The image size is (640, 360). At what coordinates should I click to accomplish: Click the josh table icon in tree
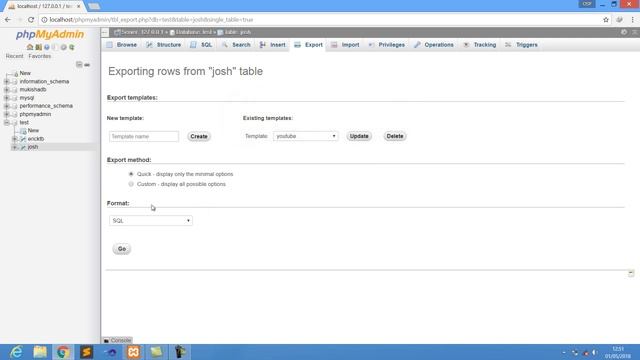[x=23, y=147]
